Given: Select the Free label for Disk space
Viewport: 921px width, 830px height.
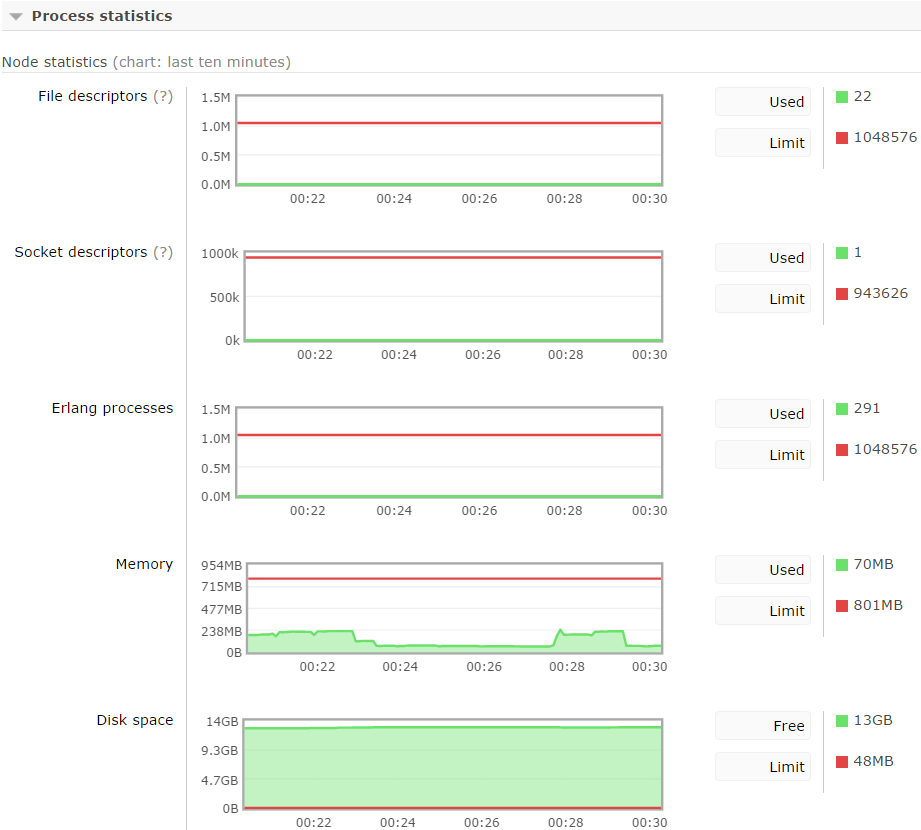Looking at the screenshot, I should tap(788, 726).
